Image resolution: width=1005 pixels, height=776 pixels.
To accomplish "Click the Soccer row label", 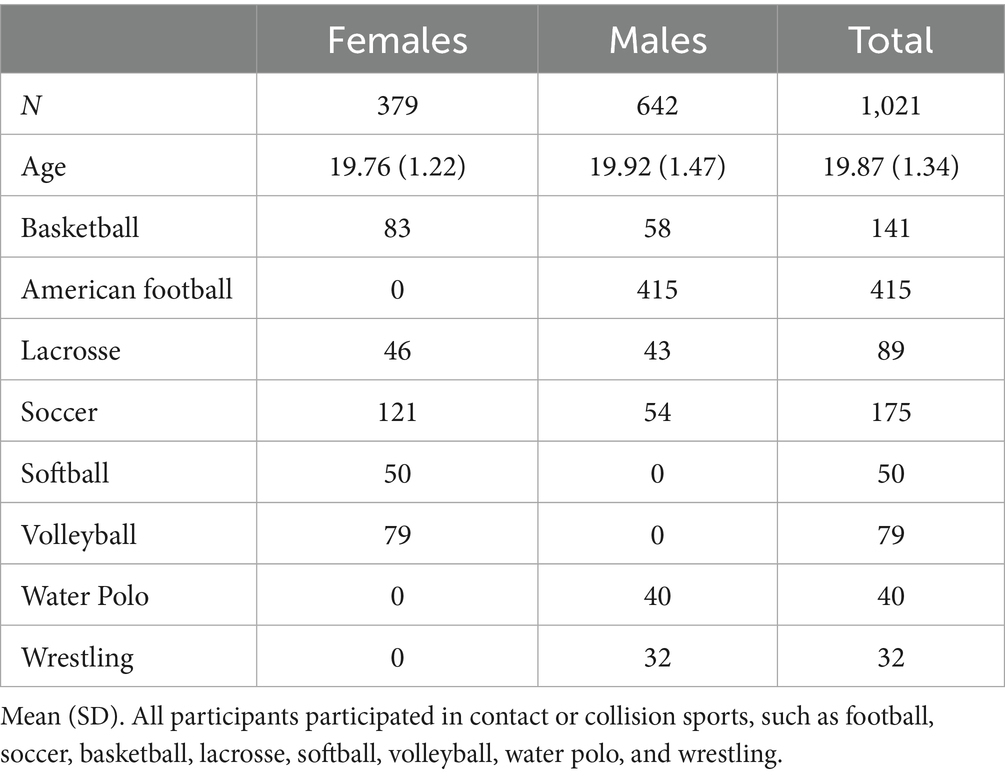I will [x=59, y=411].
